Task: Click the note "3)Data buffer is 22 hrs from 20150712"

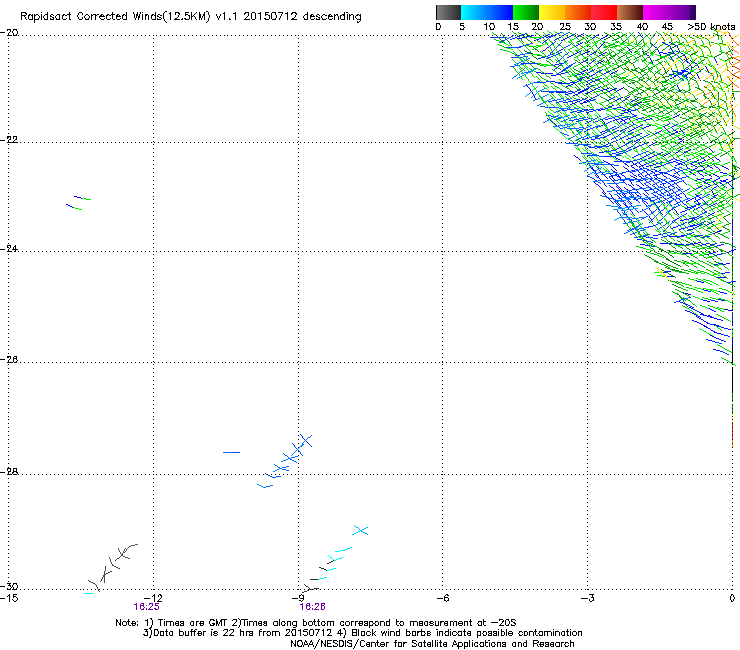Action: [x=237, y=633]
